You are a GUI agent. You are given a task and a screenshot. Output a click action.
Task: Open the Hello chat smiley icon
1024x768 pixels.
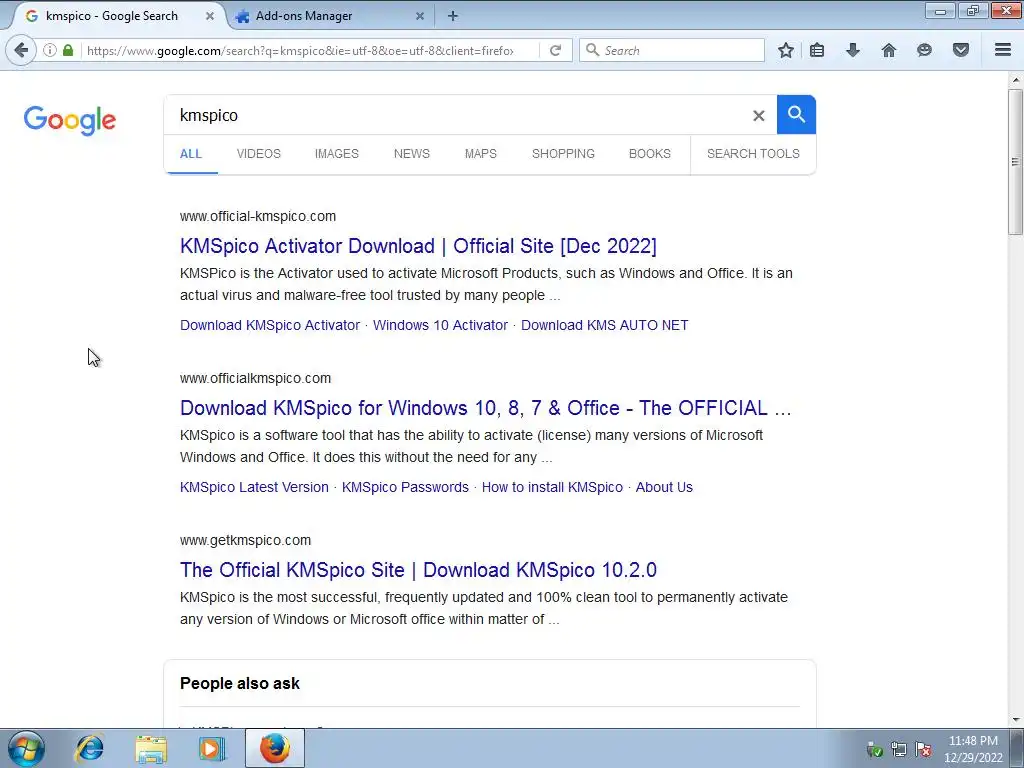pos(924,50)
